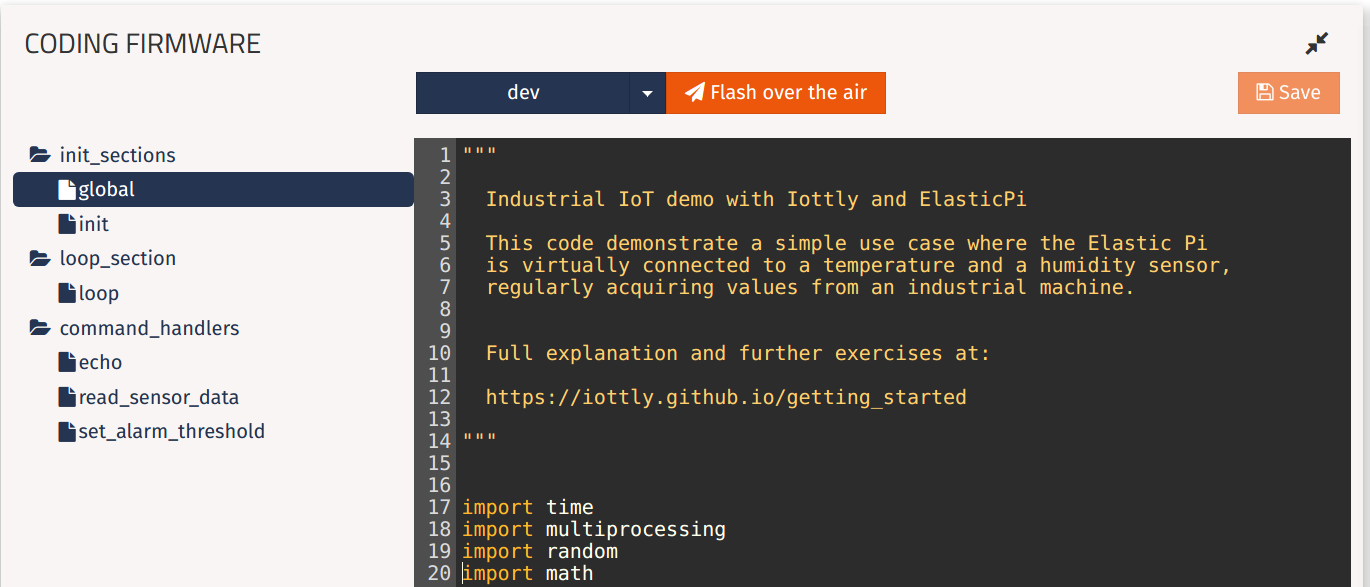Screen dimensions: 1370x587
Task: Click Flash over the air
Action: tap(776, 92)
